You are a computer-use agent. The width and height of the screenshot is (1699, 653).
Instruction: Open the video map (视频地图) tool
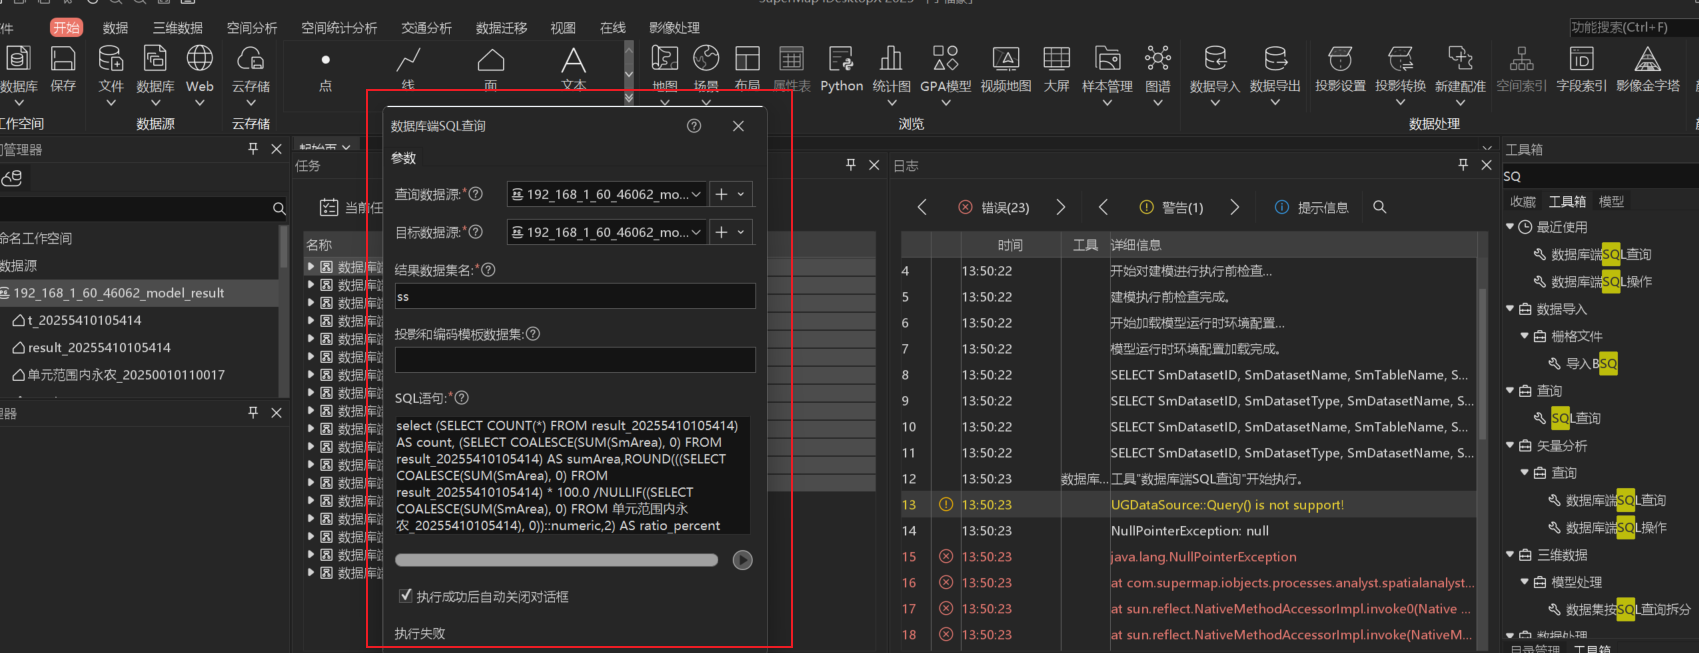[x=1006, y=59]
